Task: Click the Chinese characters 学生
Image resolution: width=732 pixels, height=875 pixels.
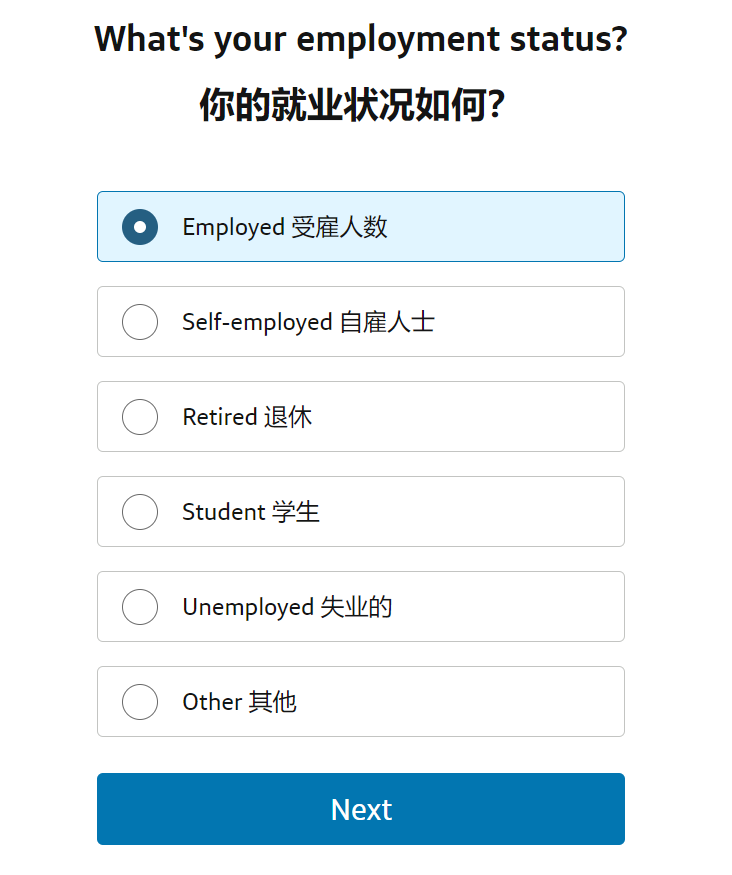Action: (x=296, y=512)
